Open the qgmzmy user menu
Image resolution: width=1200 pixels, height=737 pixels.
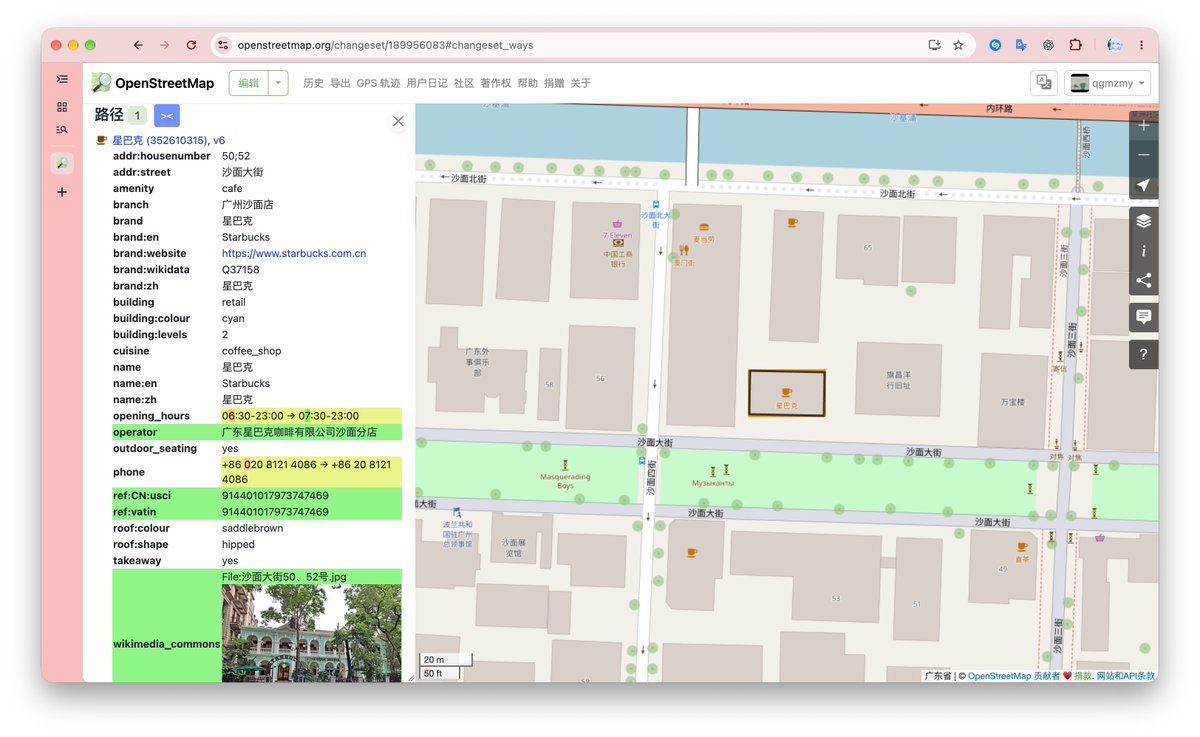(x=1107, y=83)
